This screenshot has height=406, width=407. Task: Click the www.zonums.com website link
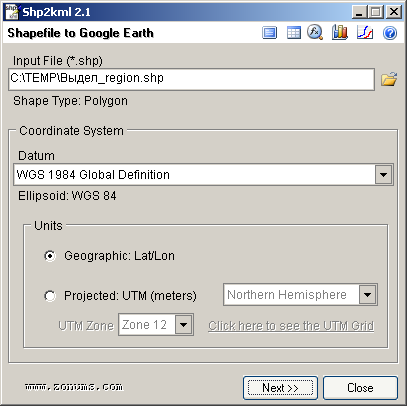[x=74, y=387]
